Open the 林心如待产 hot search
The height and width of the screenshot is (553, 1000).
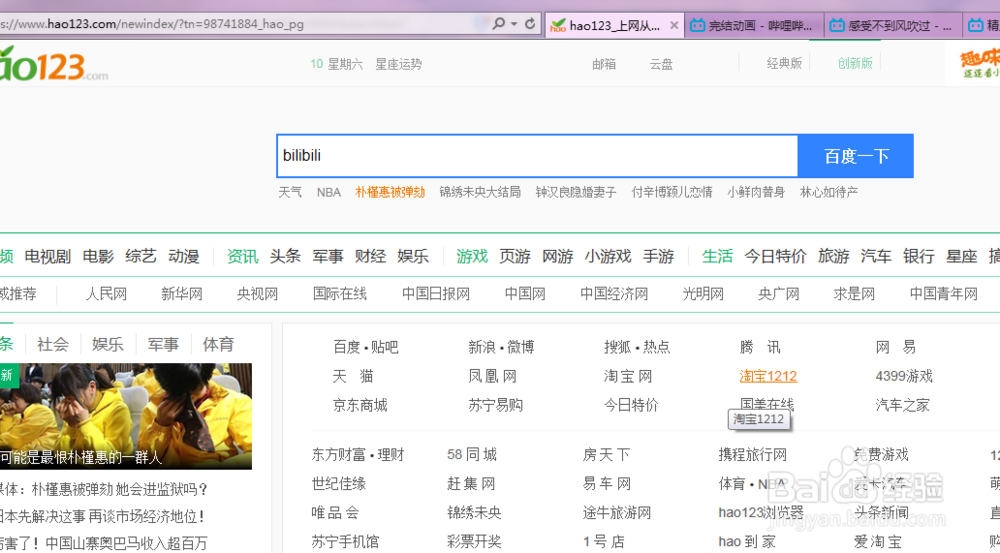(829, 192)
